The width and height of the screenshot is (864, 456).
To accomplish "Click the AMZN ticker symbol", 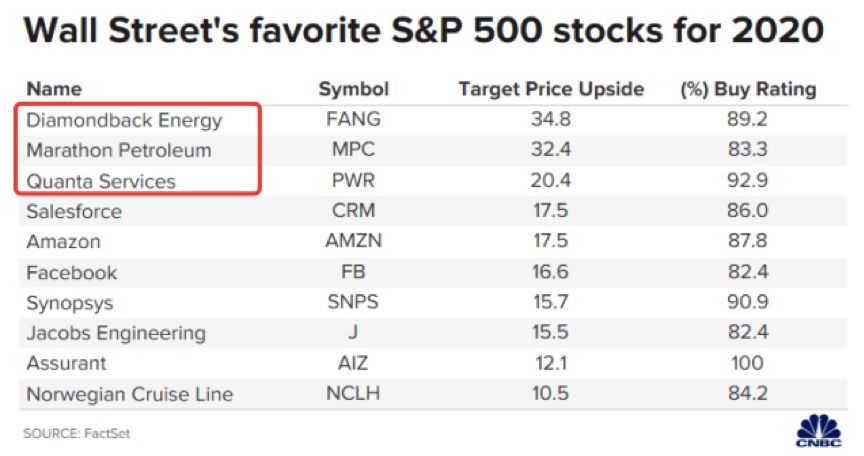I will coord(353,242).
